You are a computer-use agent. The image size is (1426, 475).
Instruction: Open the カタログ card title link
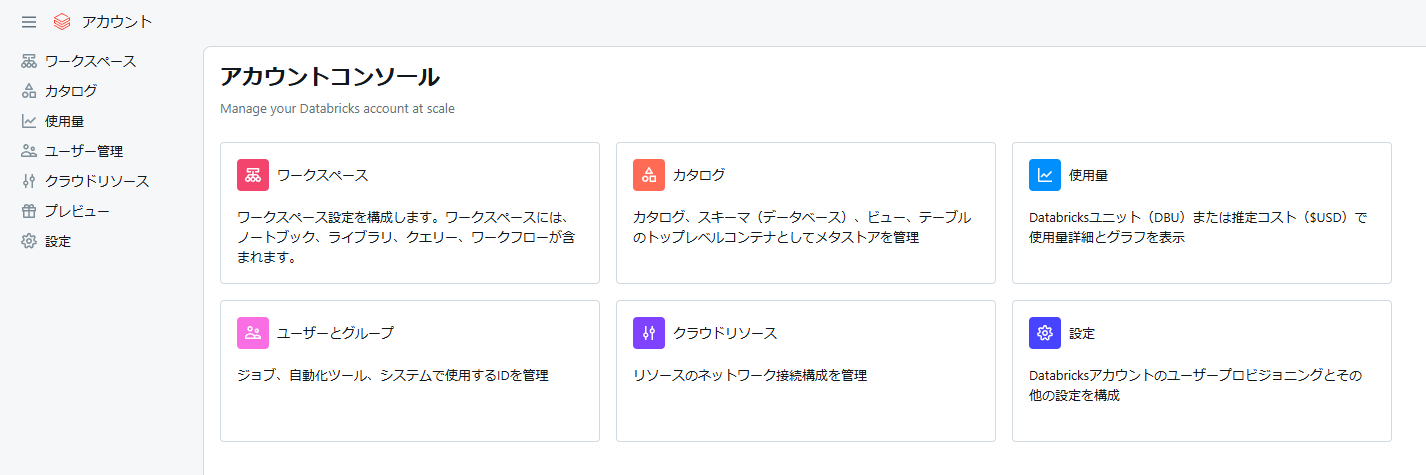[699, 175]
